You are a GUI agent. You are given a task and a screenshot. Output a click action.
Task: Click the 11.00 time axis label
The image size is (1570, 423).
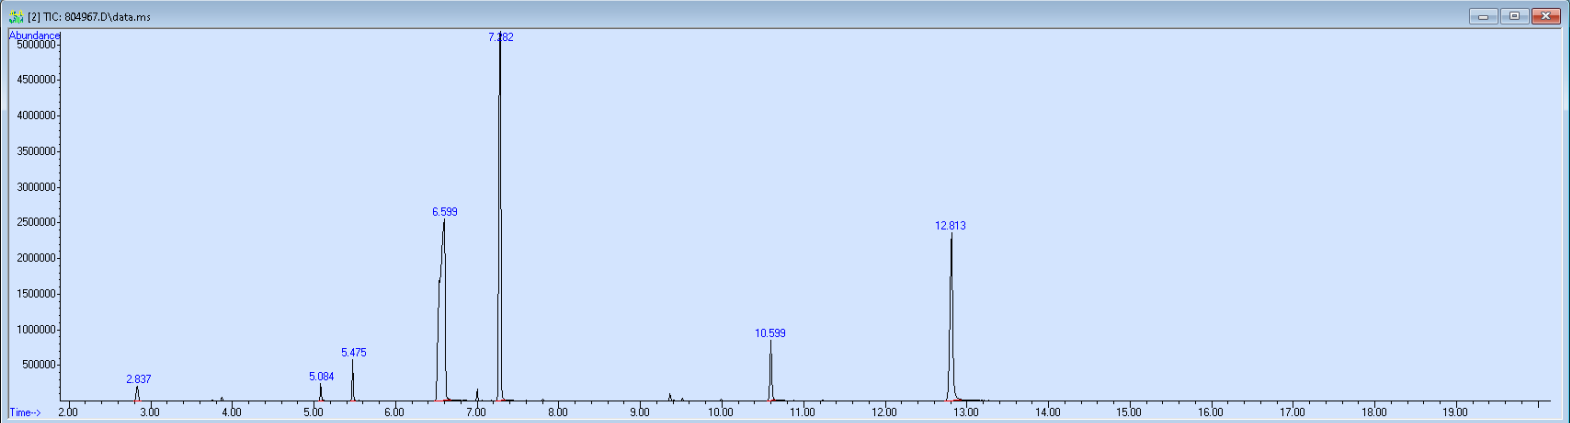coord(802,412)
